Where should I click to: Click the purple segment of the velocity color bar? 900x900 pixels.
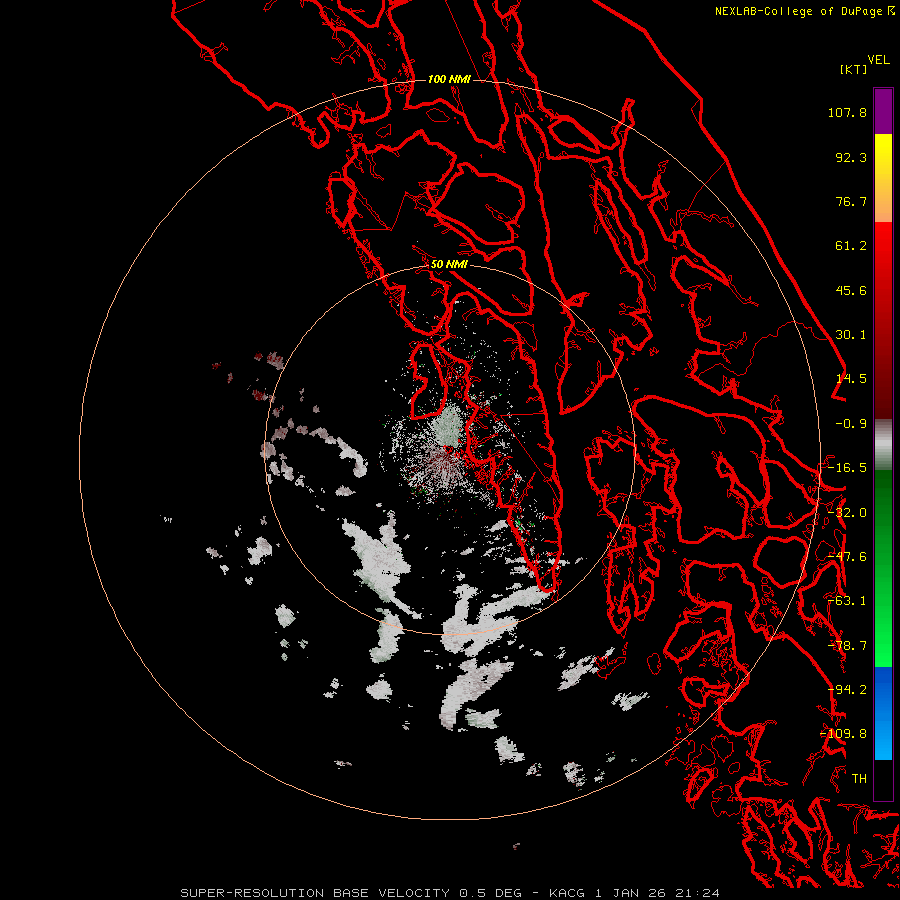point(883,111)
